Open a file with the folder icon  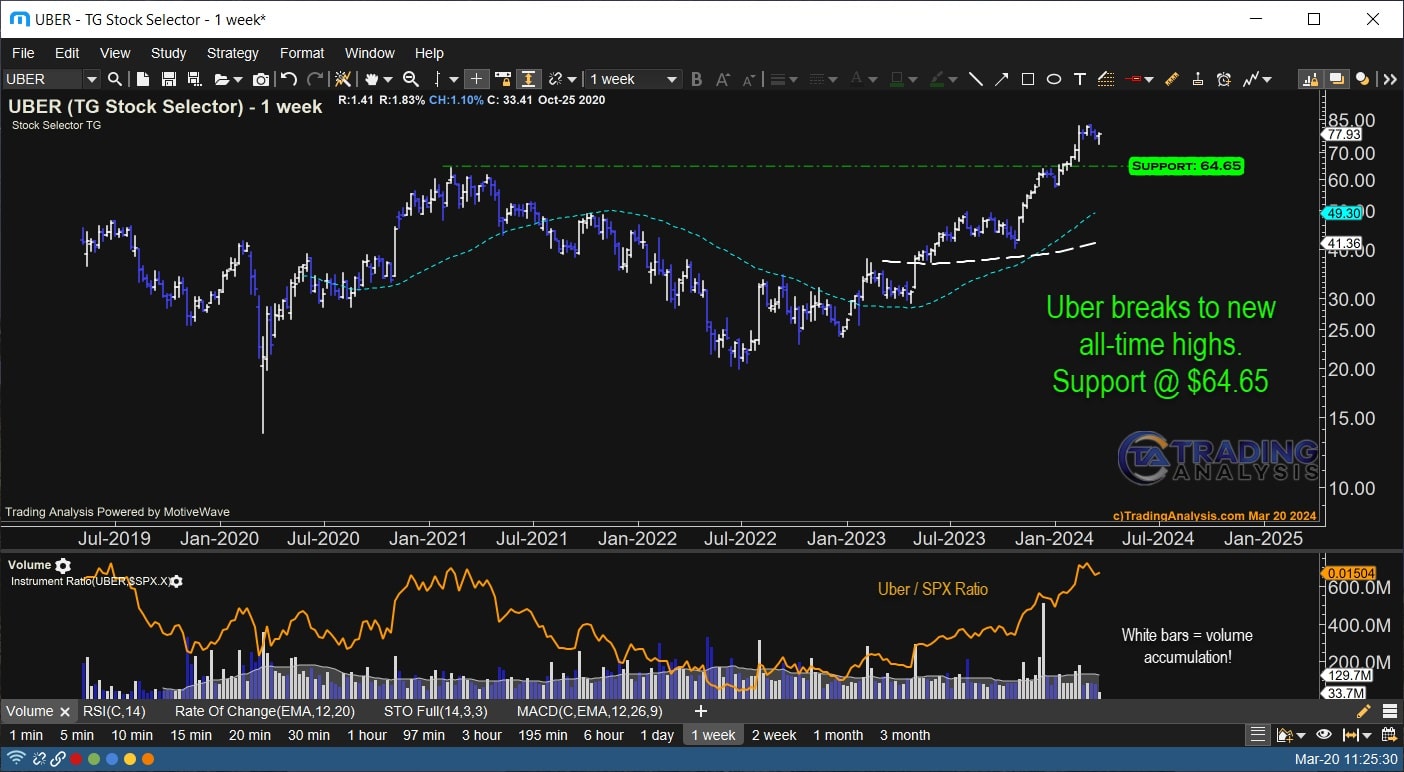coord(222,79)
